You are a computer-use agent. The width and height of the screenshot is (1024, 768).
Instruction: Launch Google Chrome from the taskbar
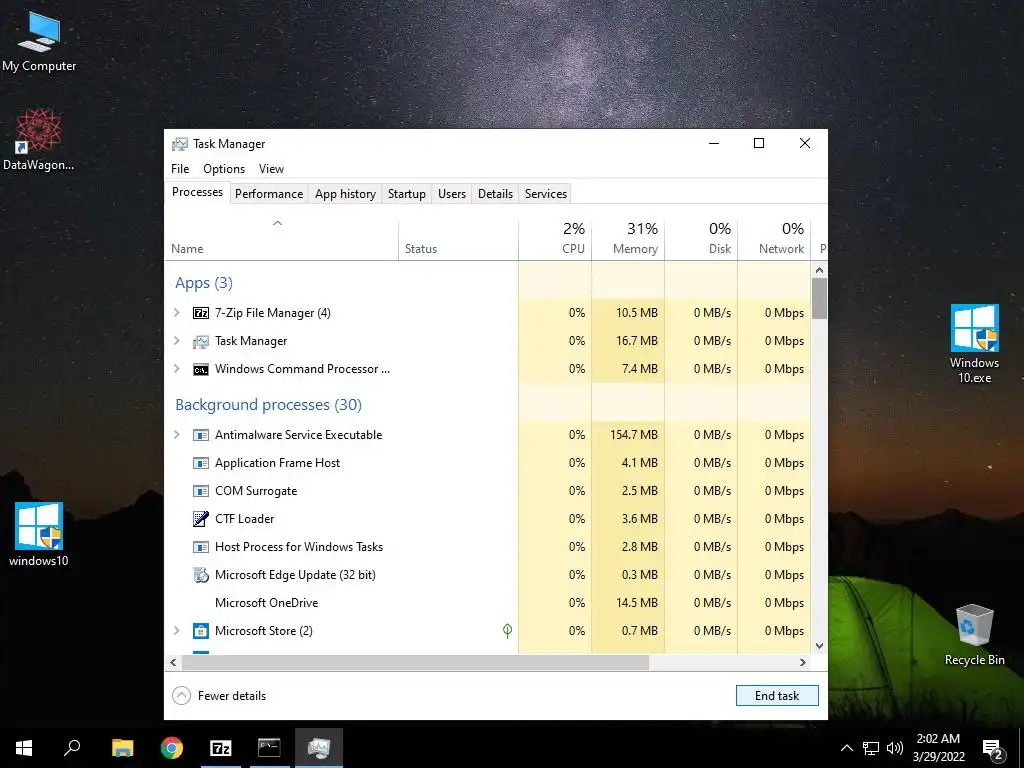click(172, 748)
